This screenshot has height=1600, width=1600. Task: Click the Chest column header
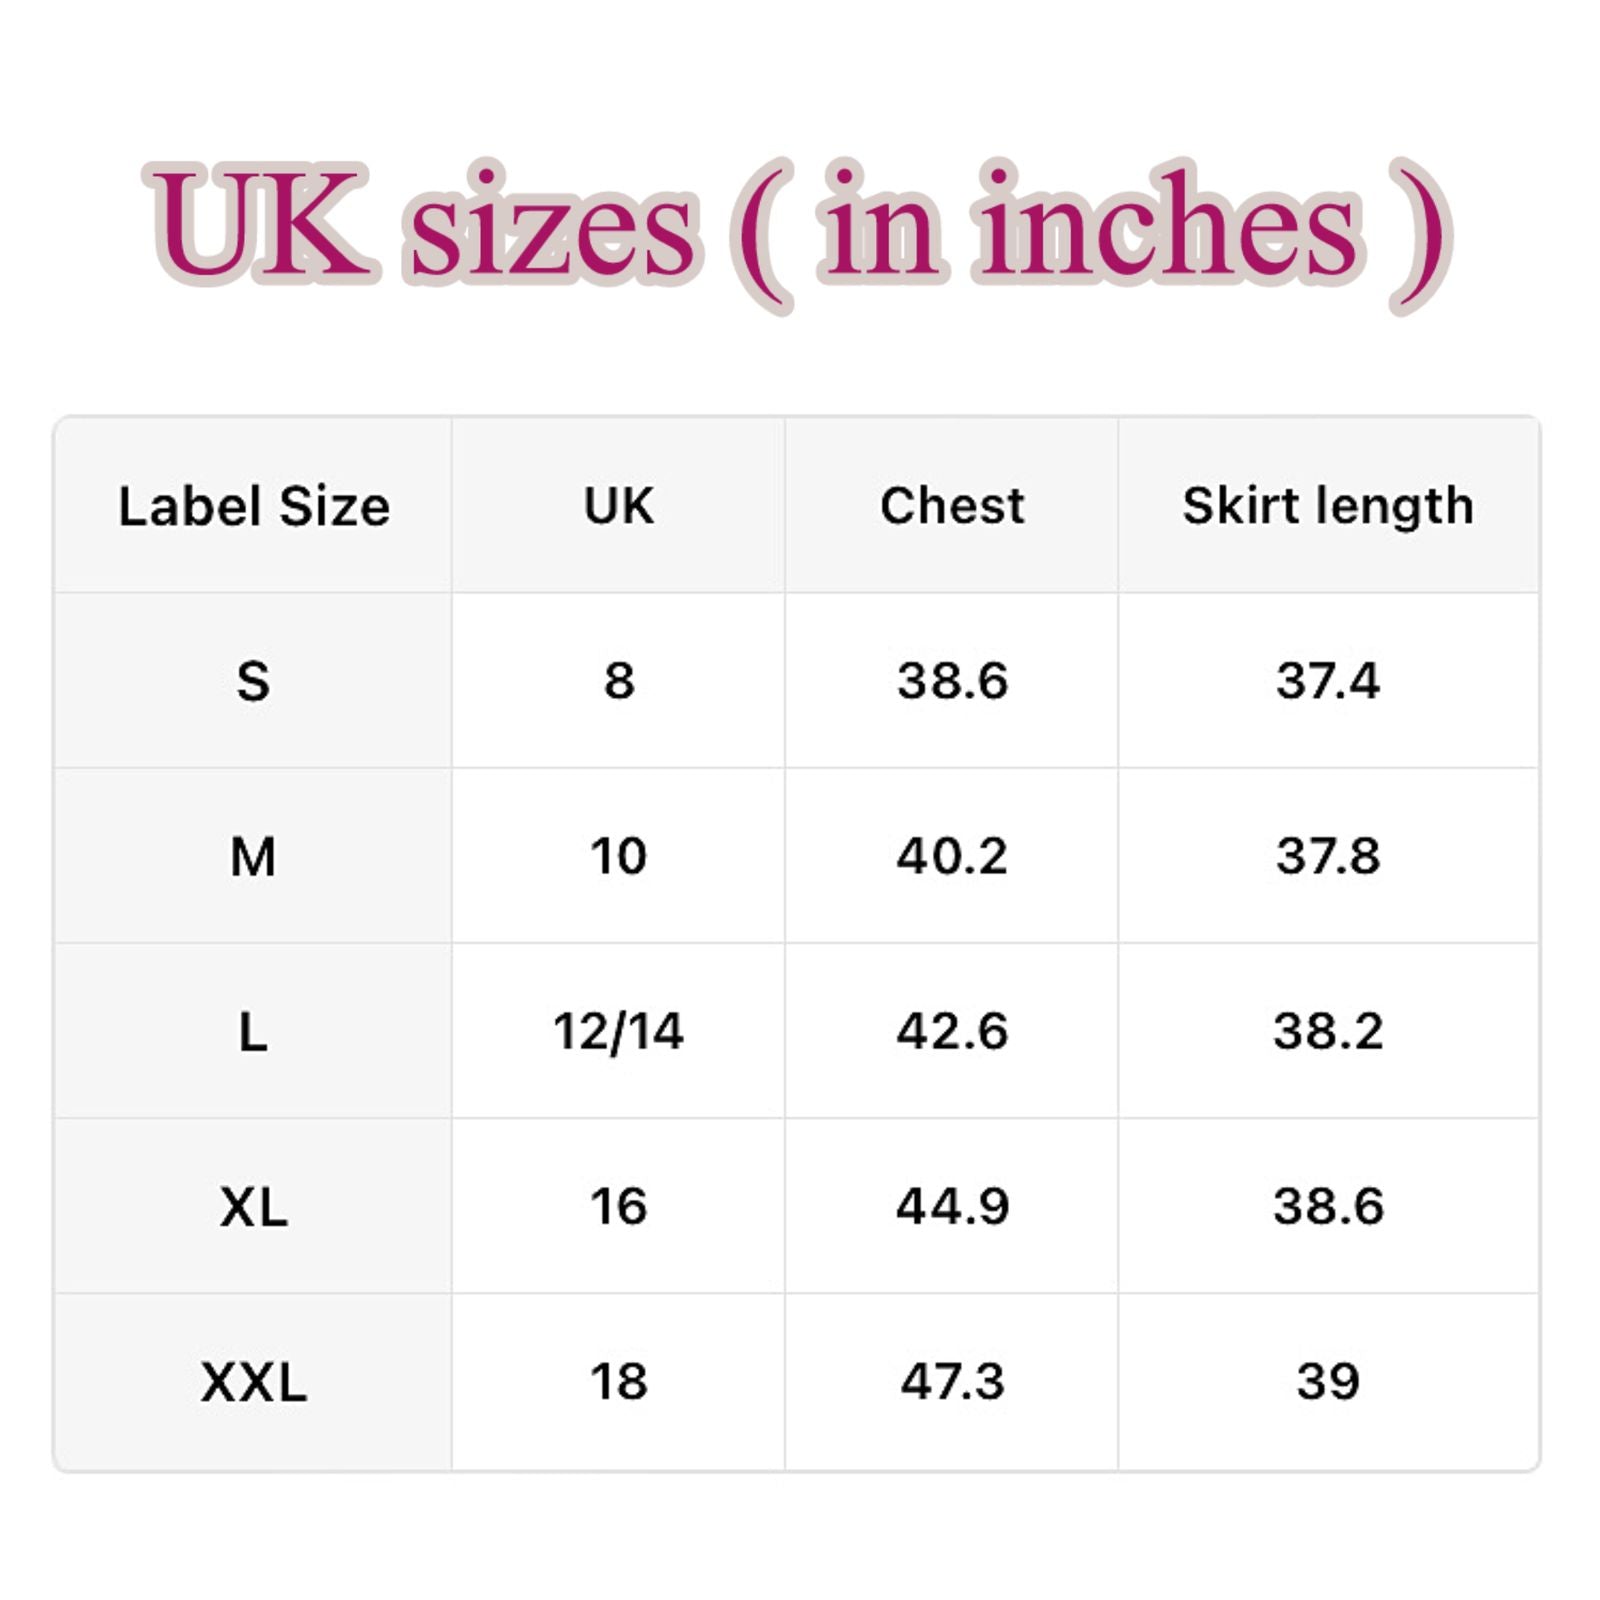[952, 506]
